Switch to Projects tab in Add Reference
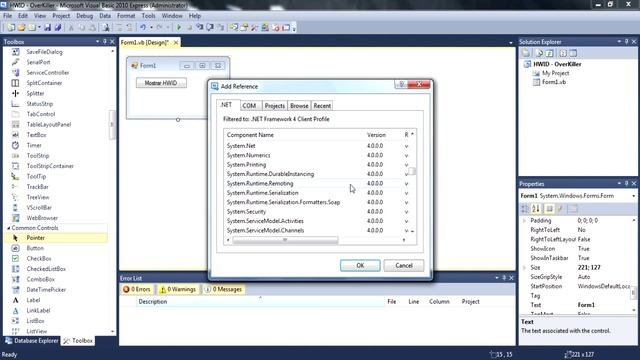Viewport: 640px width, 360px height. pos(275,106)
